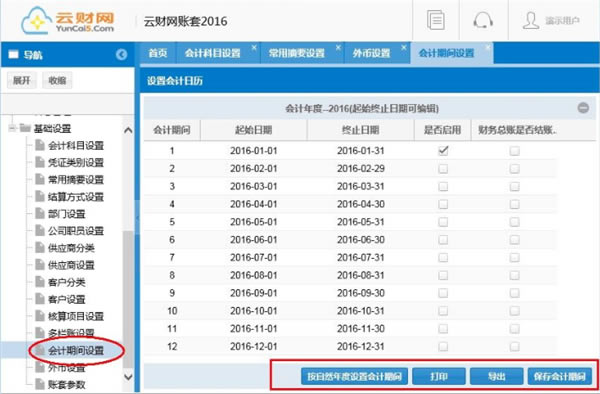Open 账套参数 in the tree
The width and height of the screenshot is (600, 394).
(67, 384)
